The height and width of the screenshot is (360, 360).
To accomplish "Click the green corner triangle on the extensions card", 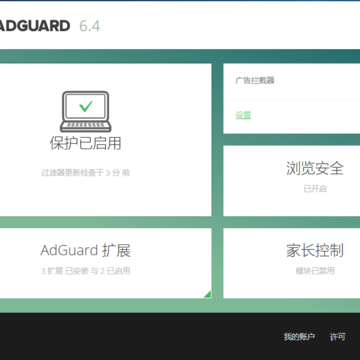I will tap(208, 295).
